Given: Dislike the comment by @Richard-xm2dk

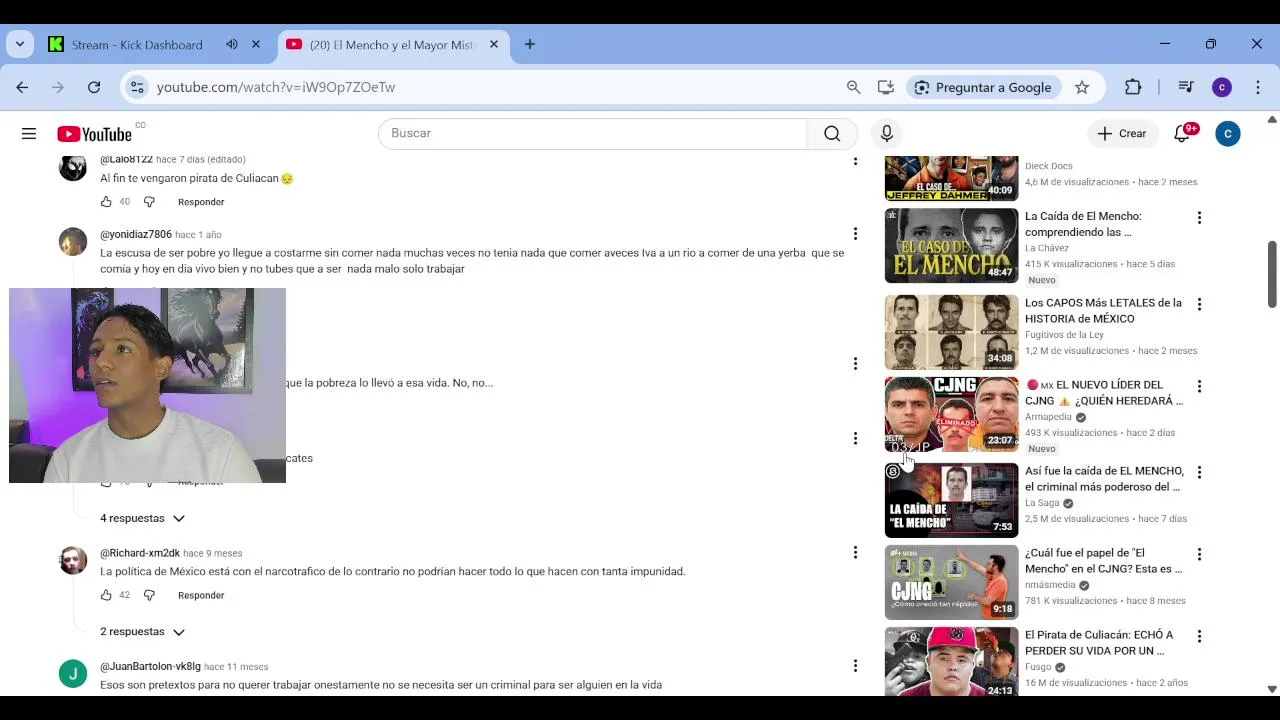Looking at the screenshot, I should (149, 595).
